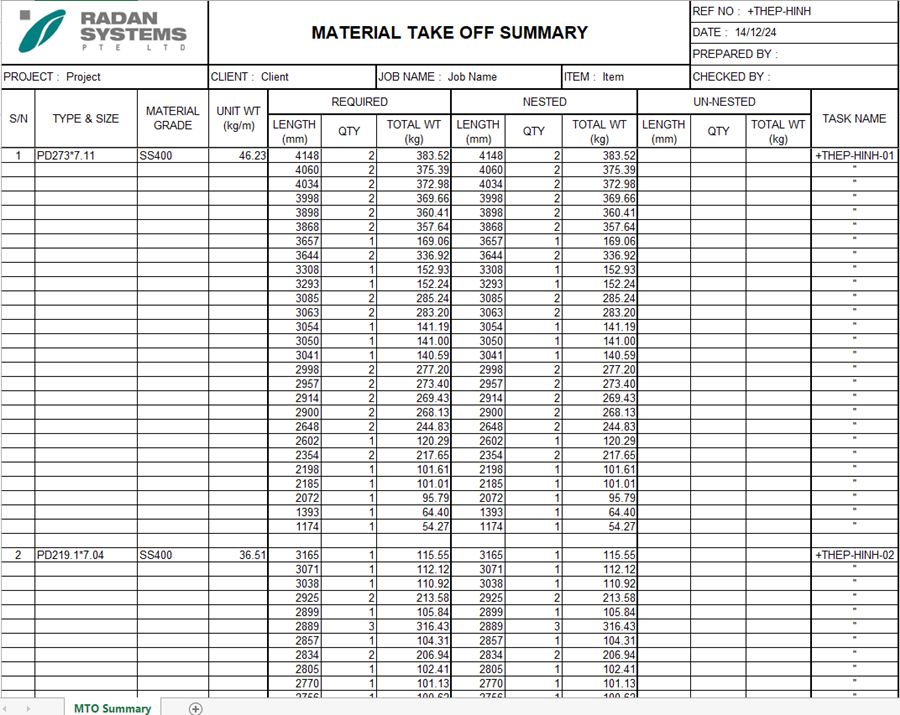Click the REF NO +THEP-HINH cell
The image size is (900, 715).
click(794, 11)
